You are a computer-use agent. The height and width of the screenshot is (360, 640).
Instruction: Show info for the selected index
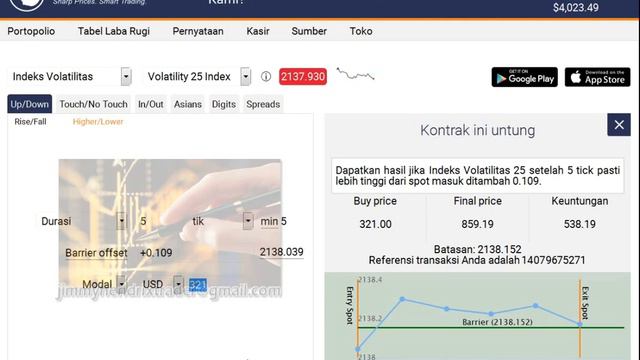coord(266,76)
